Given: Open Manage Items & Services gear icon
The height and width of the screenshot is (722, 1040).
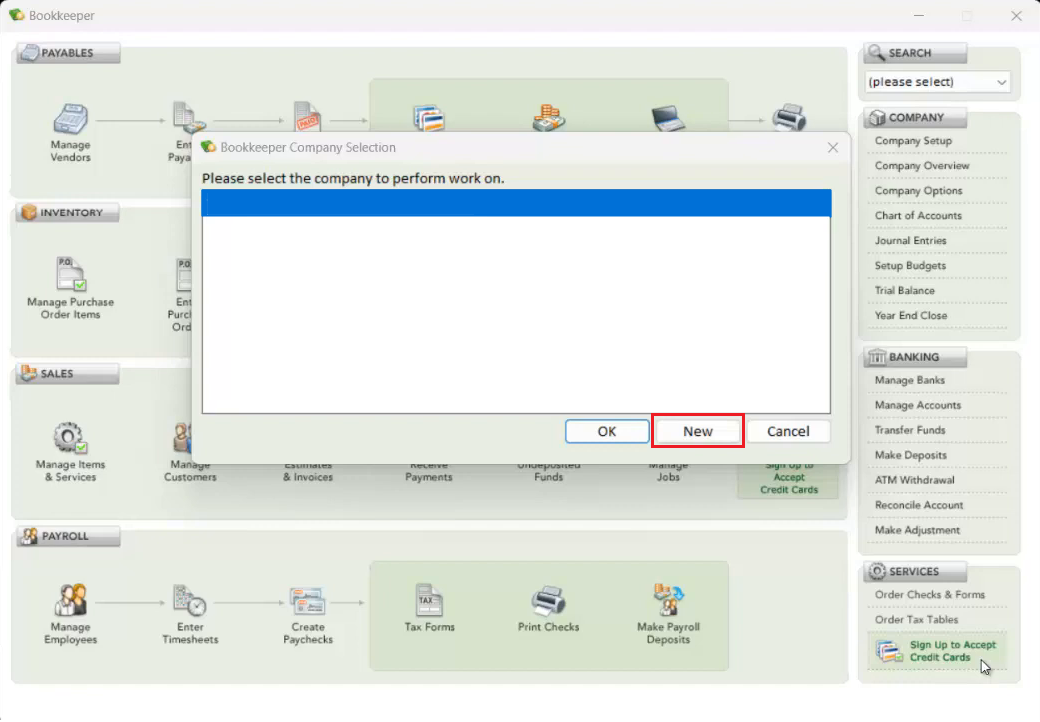Looking at the screenshot, I should (x=70, y=438).
